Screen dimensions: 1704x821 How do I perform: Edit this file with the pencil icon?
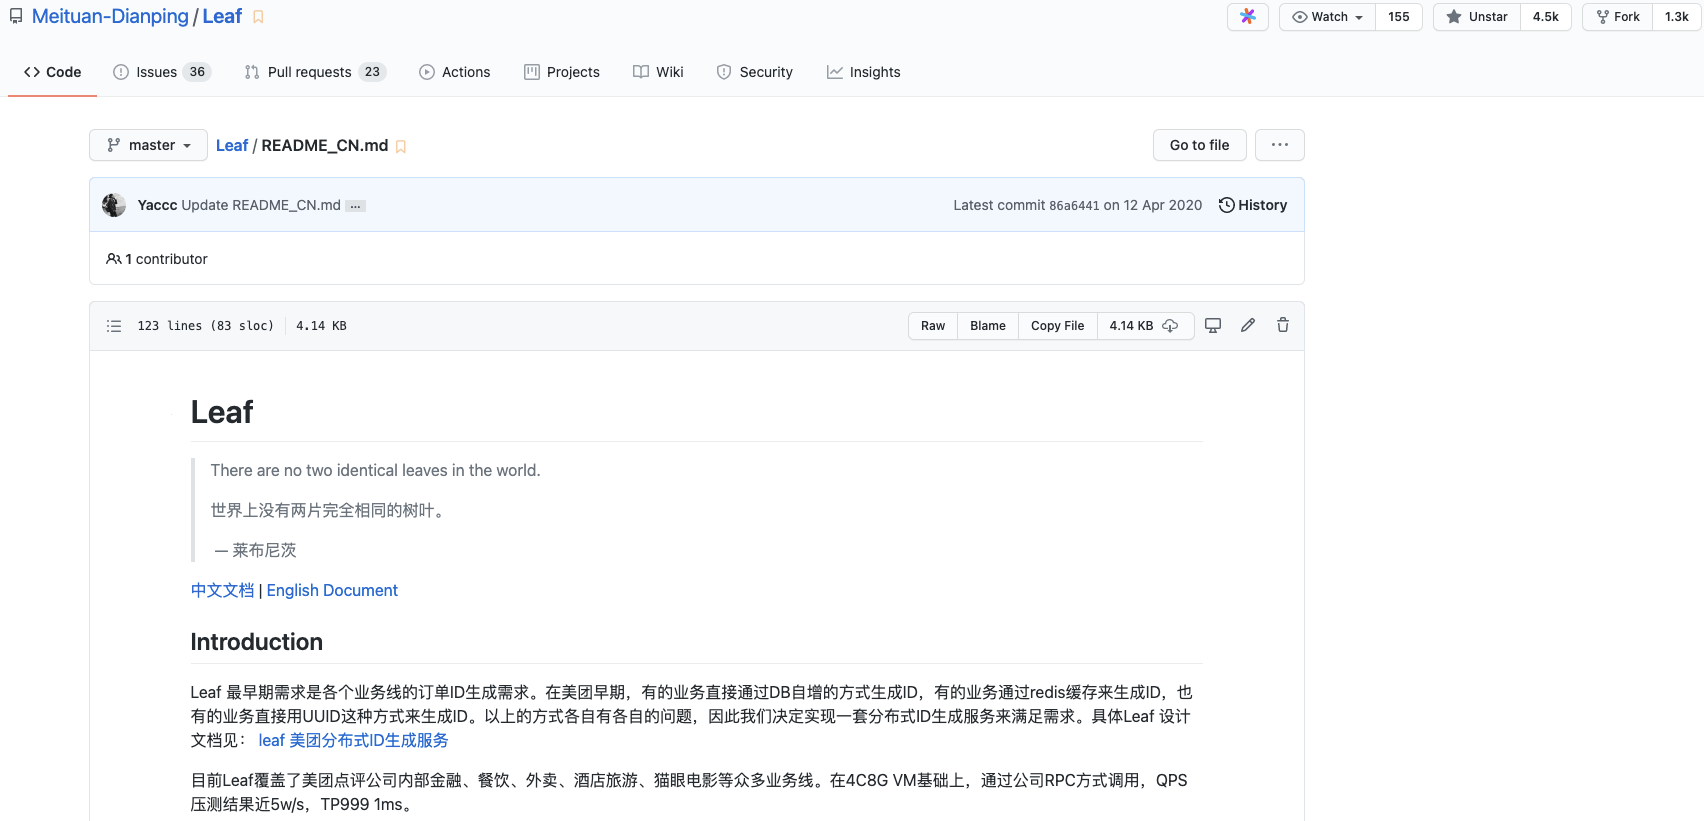1248,326
